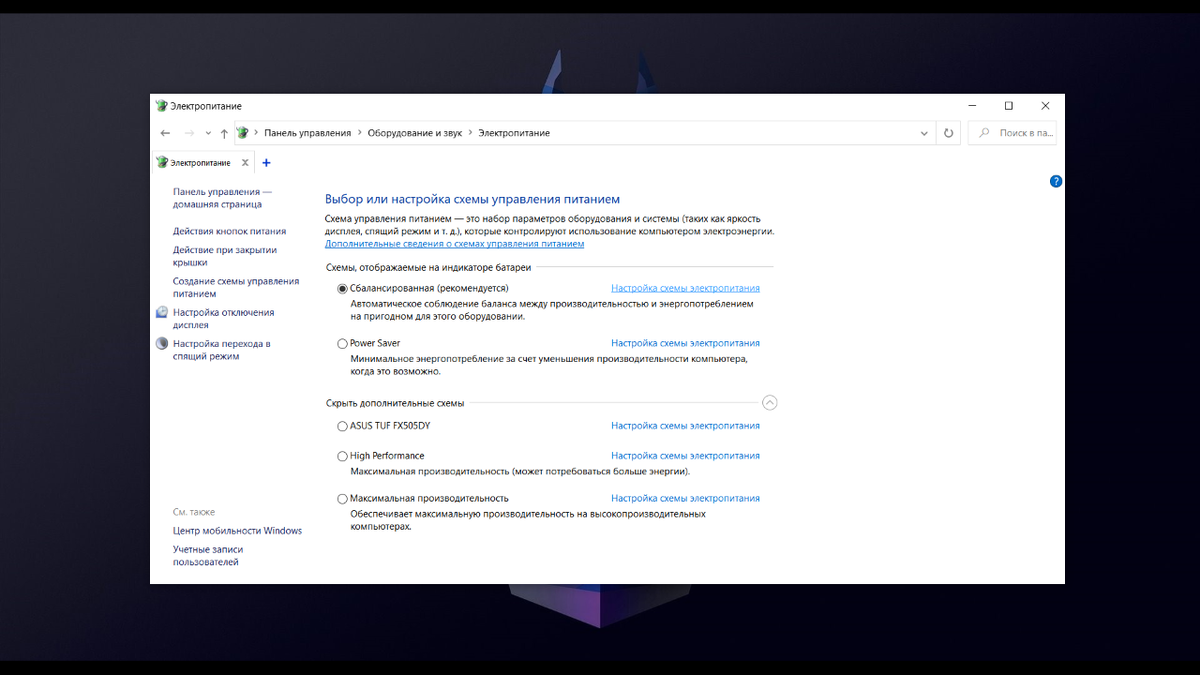The height and width of the screenshot is (675, 1200).
Task: Open Настройка отключения дисплея link
Action: click(x=223, y=319)
